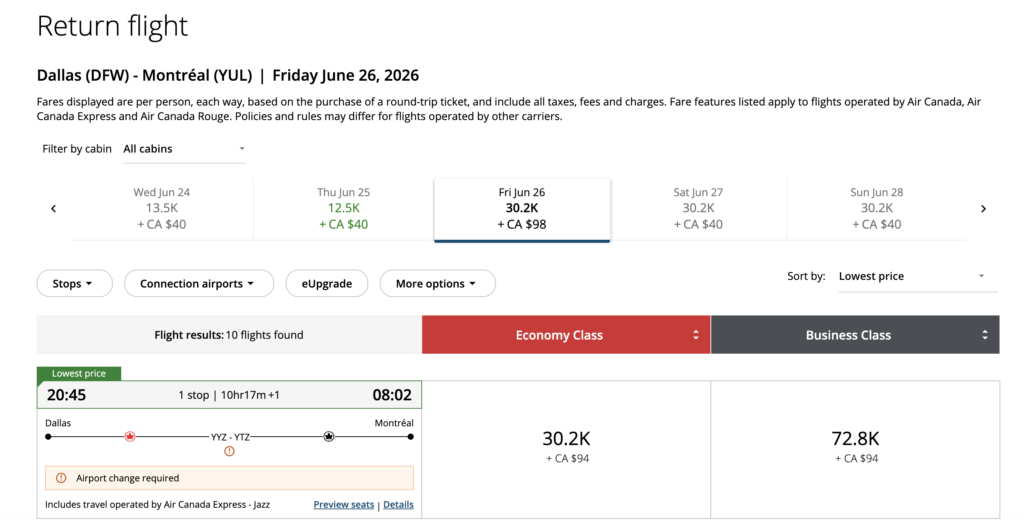The width and height of the screenshot is (1024, 520).
Task: Click the alert icon beside Airport change required
Action: point(62,478)
